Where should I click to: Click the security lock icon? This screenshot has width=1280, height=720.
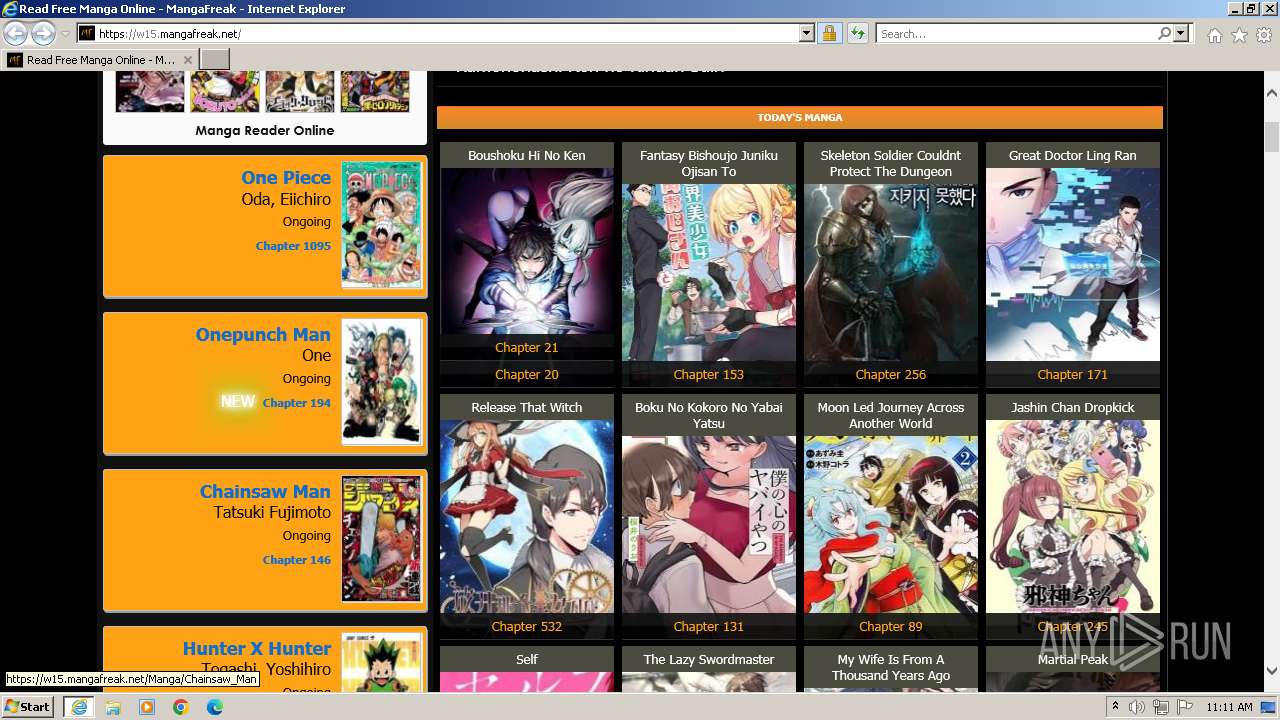coord(829,34)
